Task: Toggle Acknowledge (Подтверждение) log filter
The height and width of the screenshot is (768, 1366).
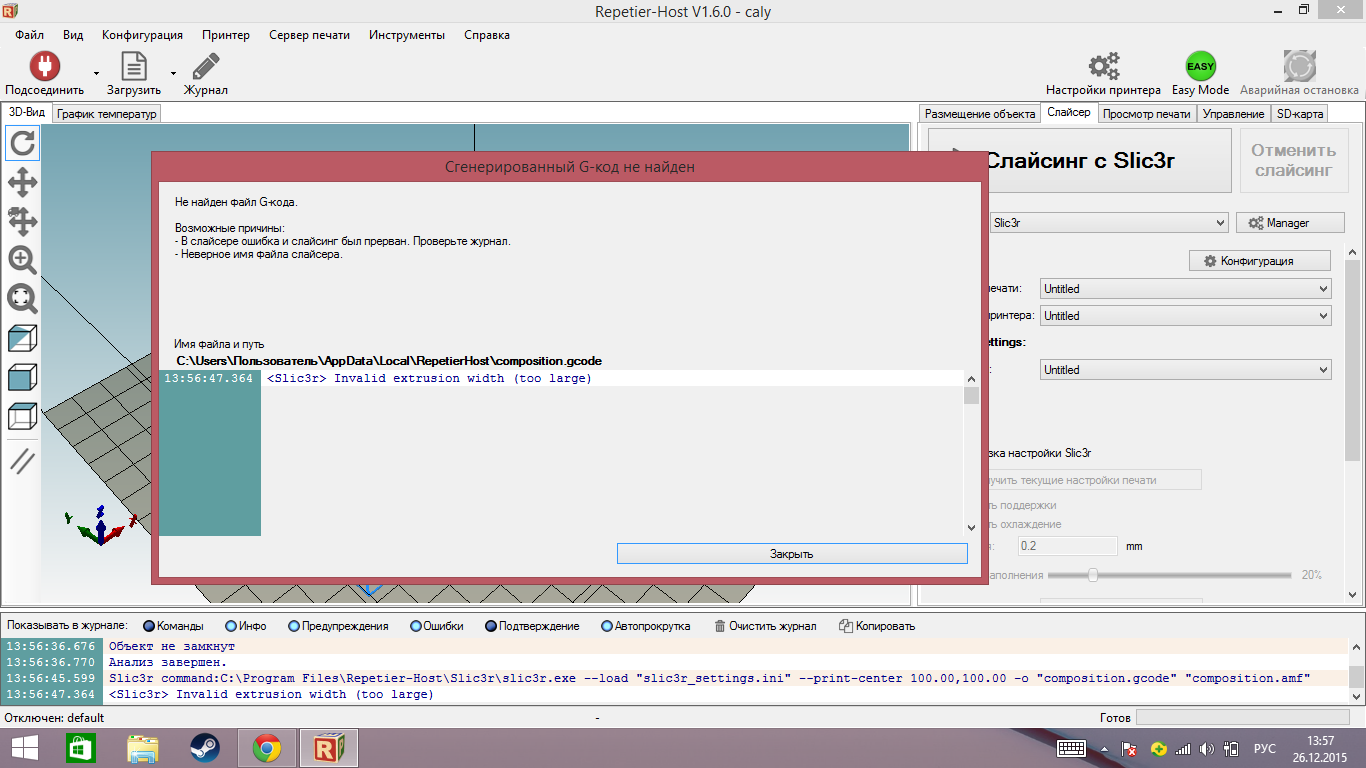Action: (533, 626)
